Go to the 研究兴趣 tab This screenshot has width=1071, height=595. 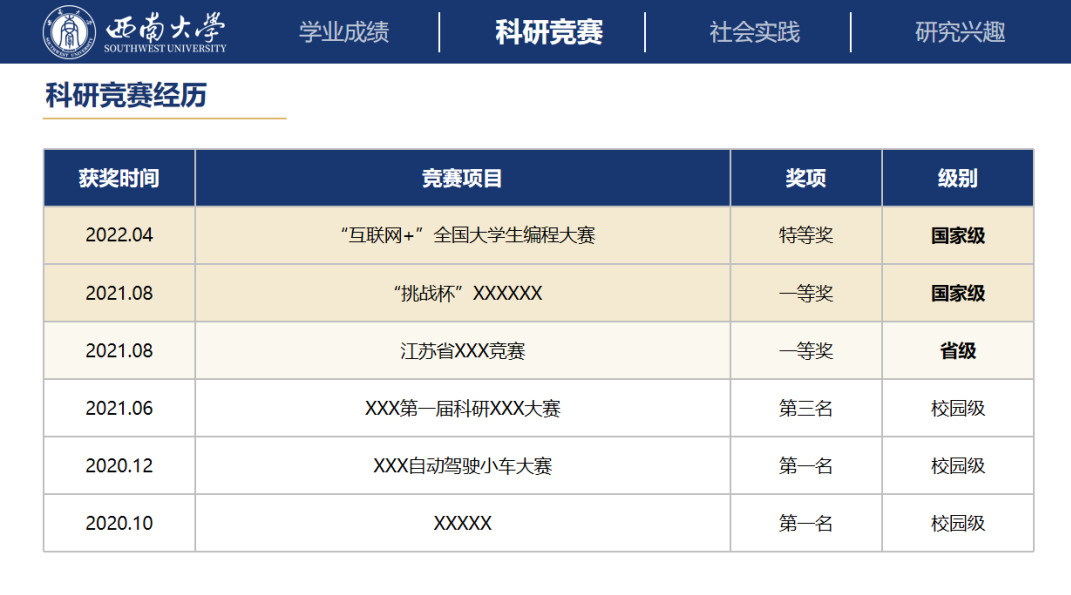coord(960,32)
